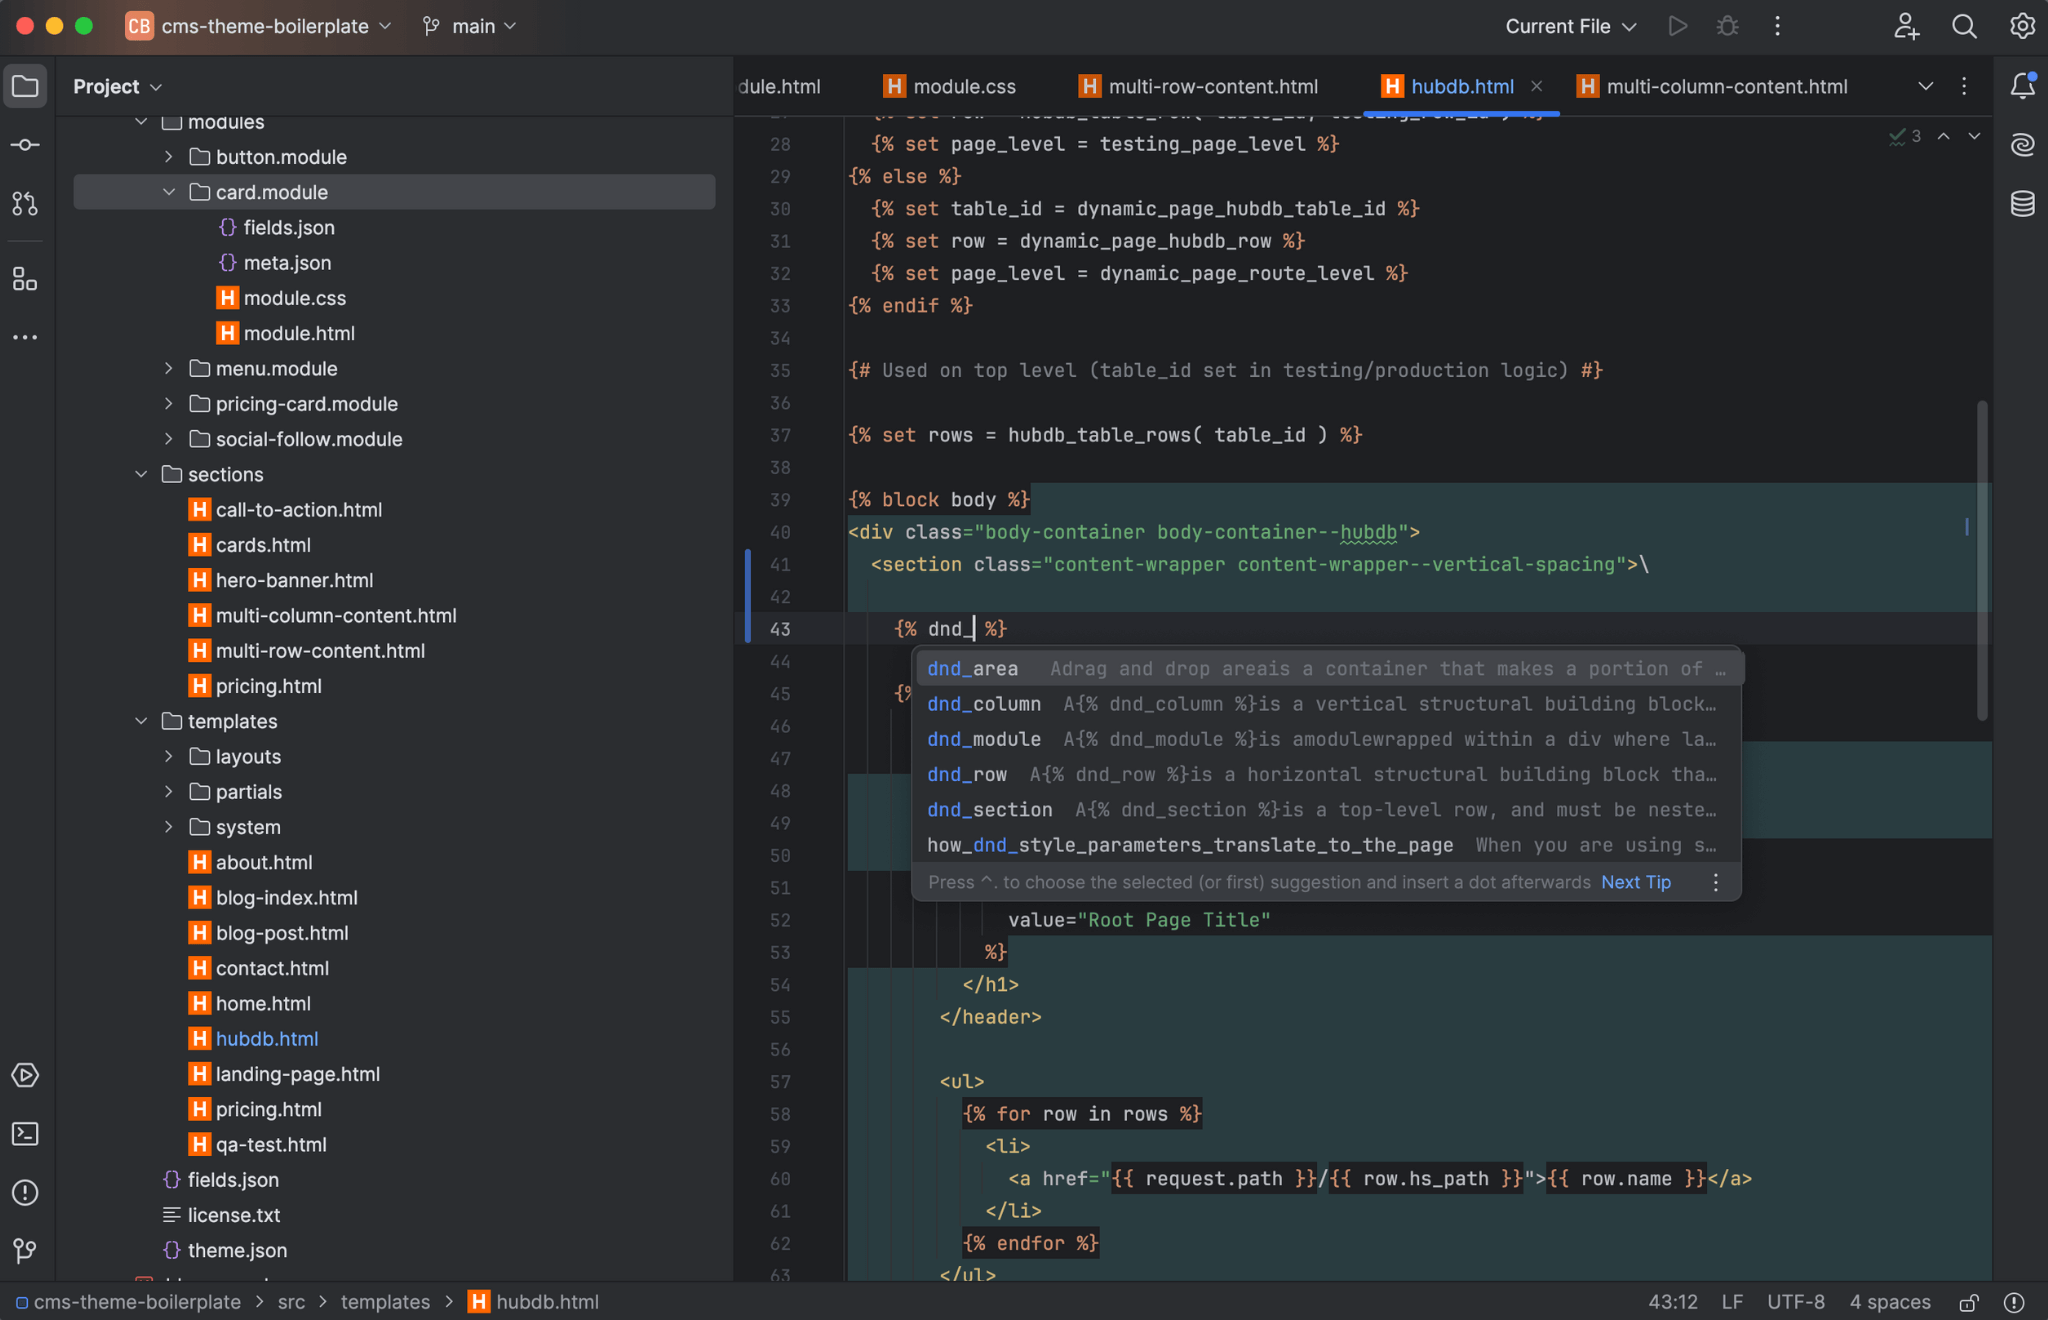Click the Next Tip link
This screenshot has width=2048, height=1320.
[1635, 882]
